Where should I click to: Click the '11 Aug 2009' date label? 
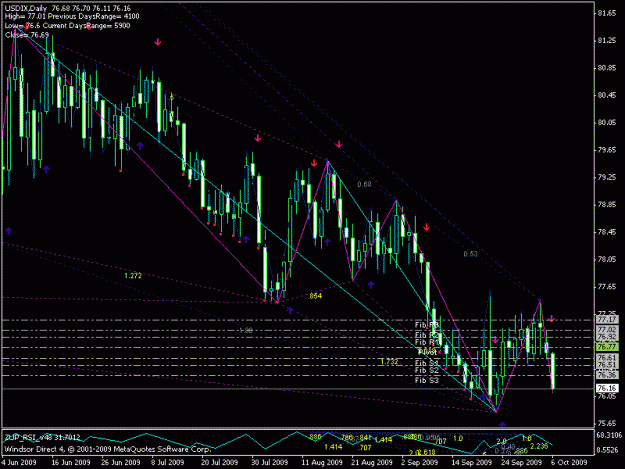pyautogui.click(x=322, y=462)
